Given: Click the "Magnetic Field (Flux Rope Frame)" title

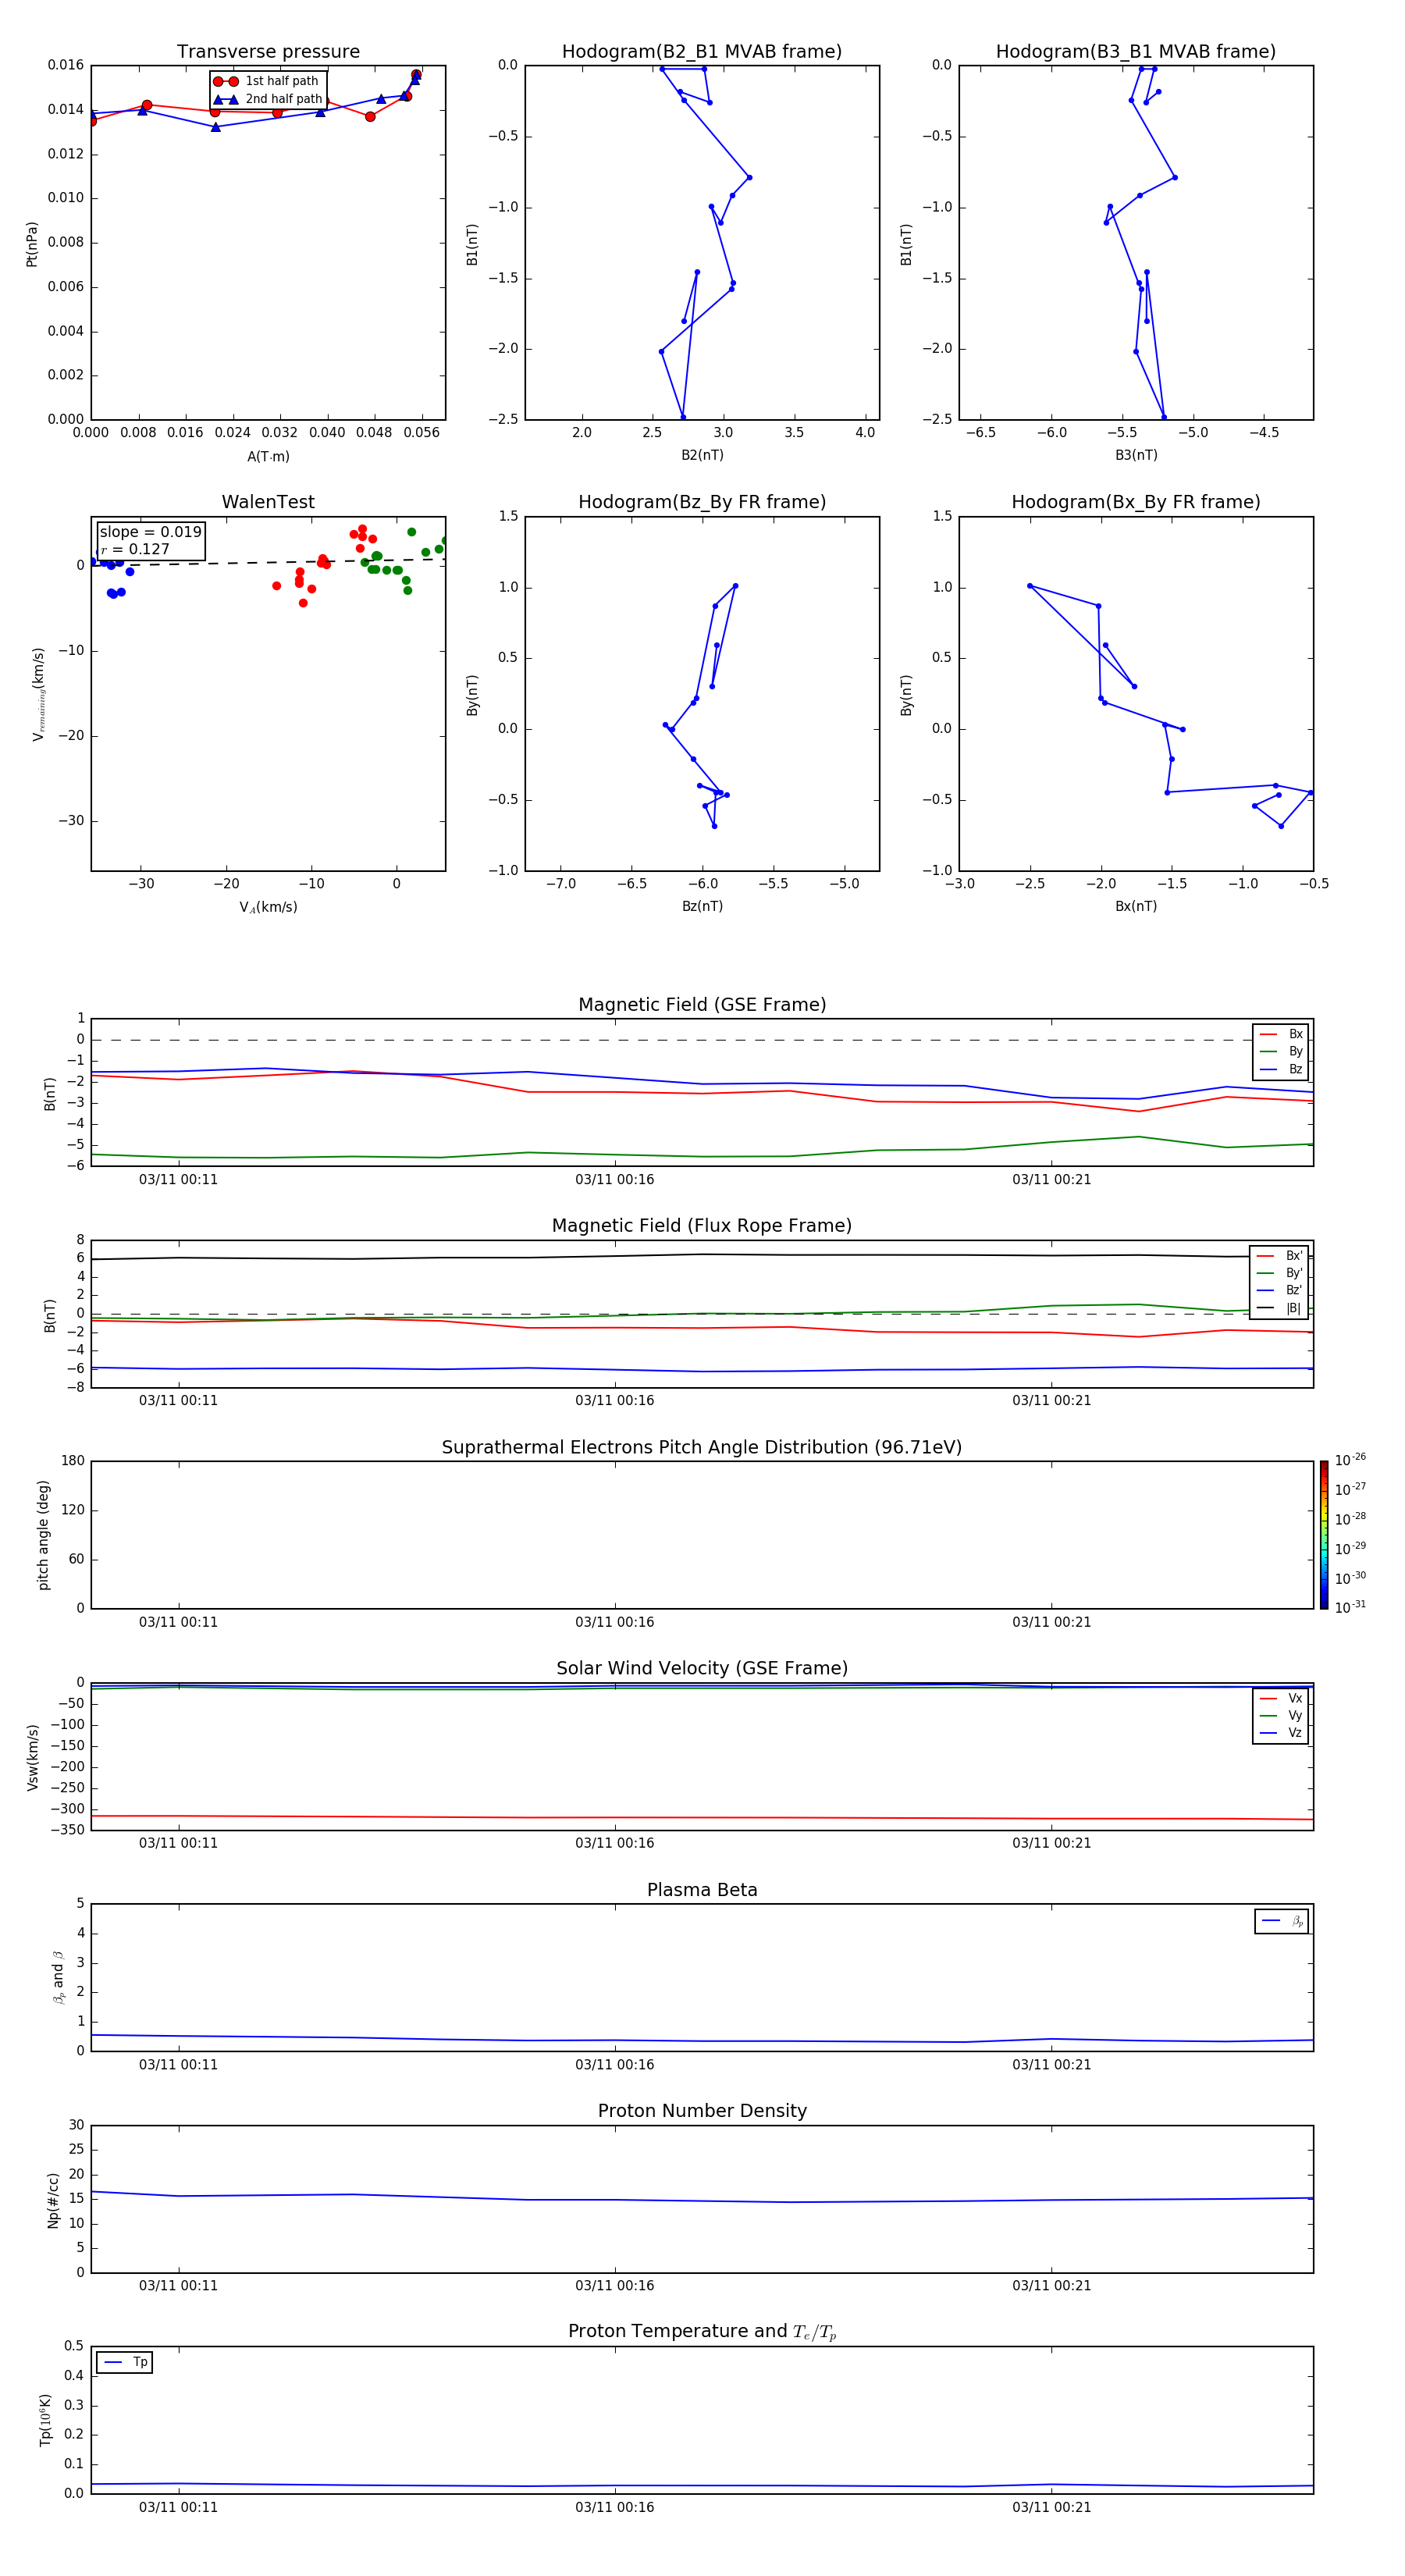Looking at the screenshot, I should pos(702,1226).
